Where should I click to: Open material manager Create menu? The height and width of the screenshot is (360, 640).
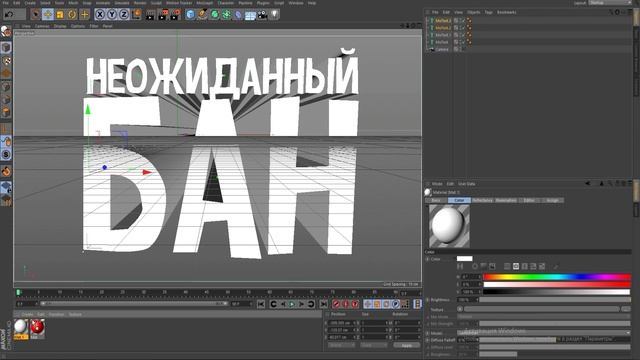click(27, 314)
